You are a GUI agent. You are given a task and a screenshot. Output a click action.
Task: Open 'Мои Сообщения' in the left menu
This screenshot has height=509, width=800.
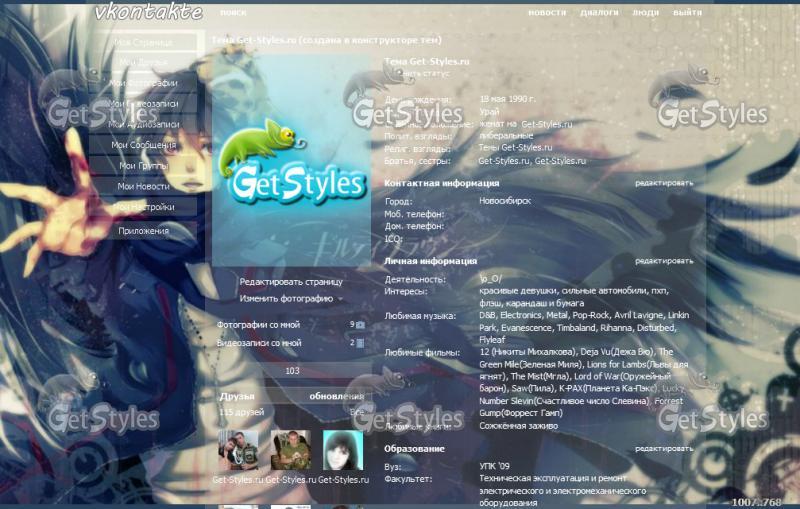pyautogui.click(x=143, y=145)
